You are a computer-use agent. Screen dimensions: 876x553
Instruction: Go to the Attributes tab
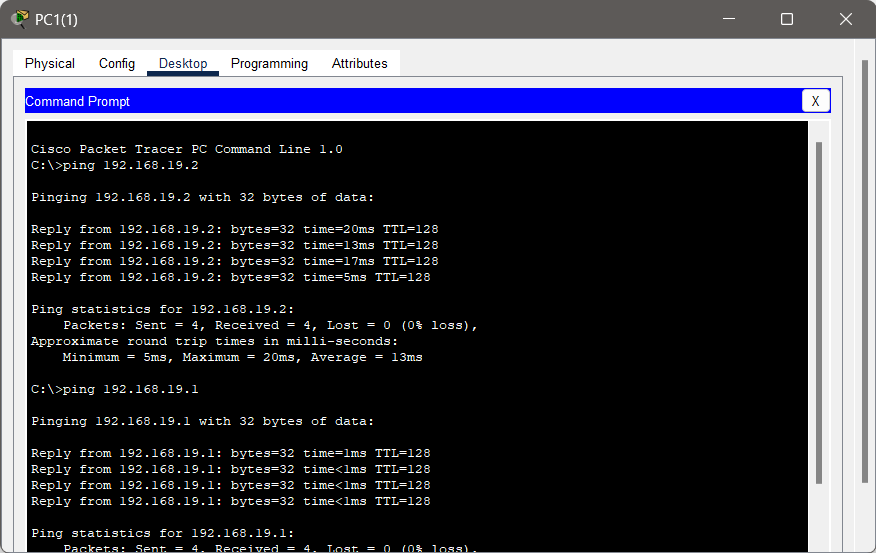[359, 64]
